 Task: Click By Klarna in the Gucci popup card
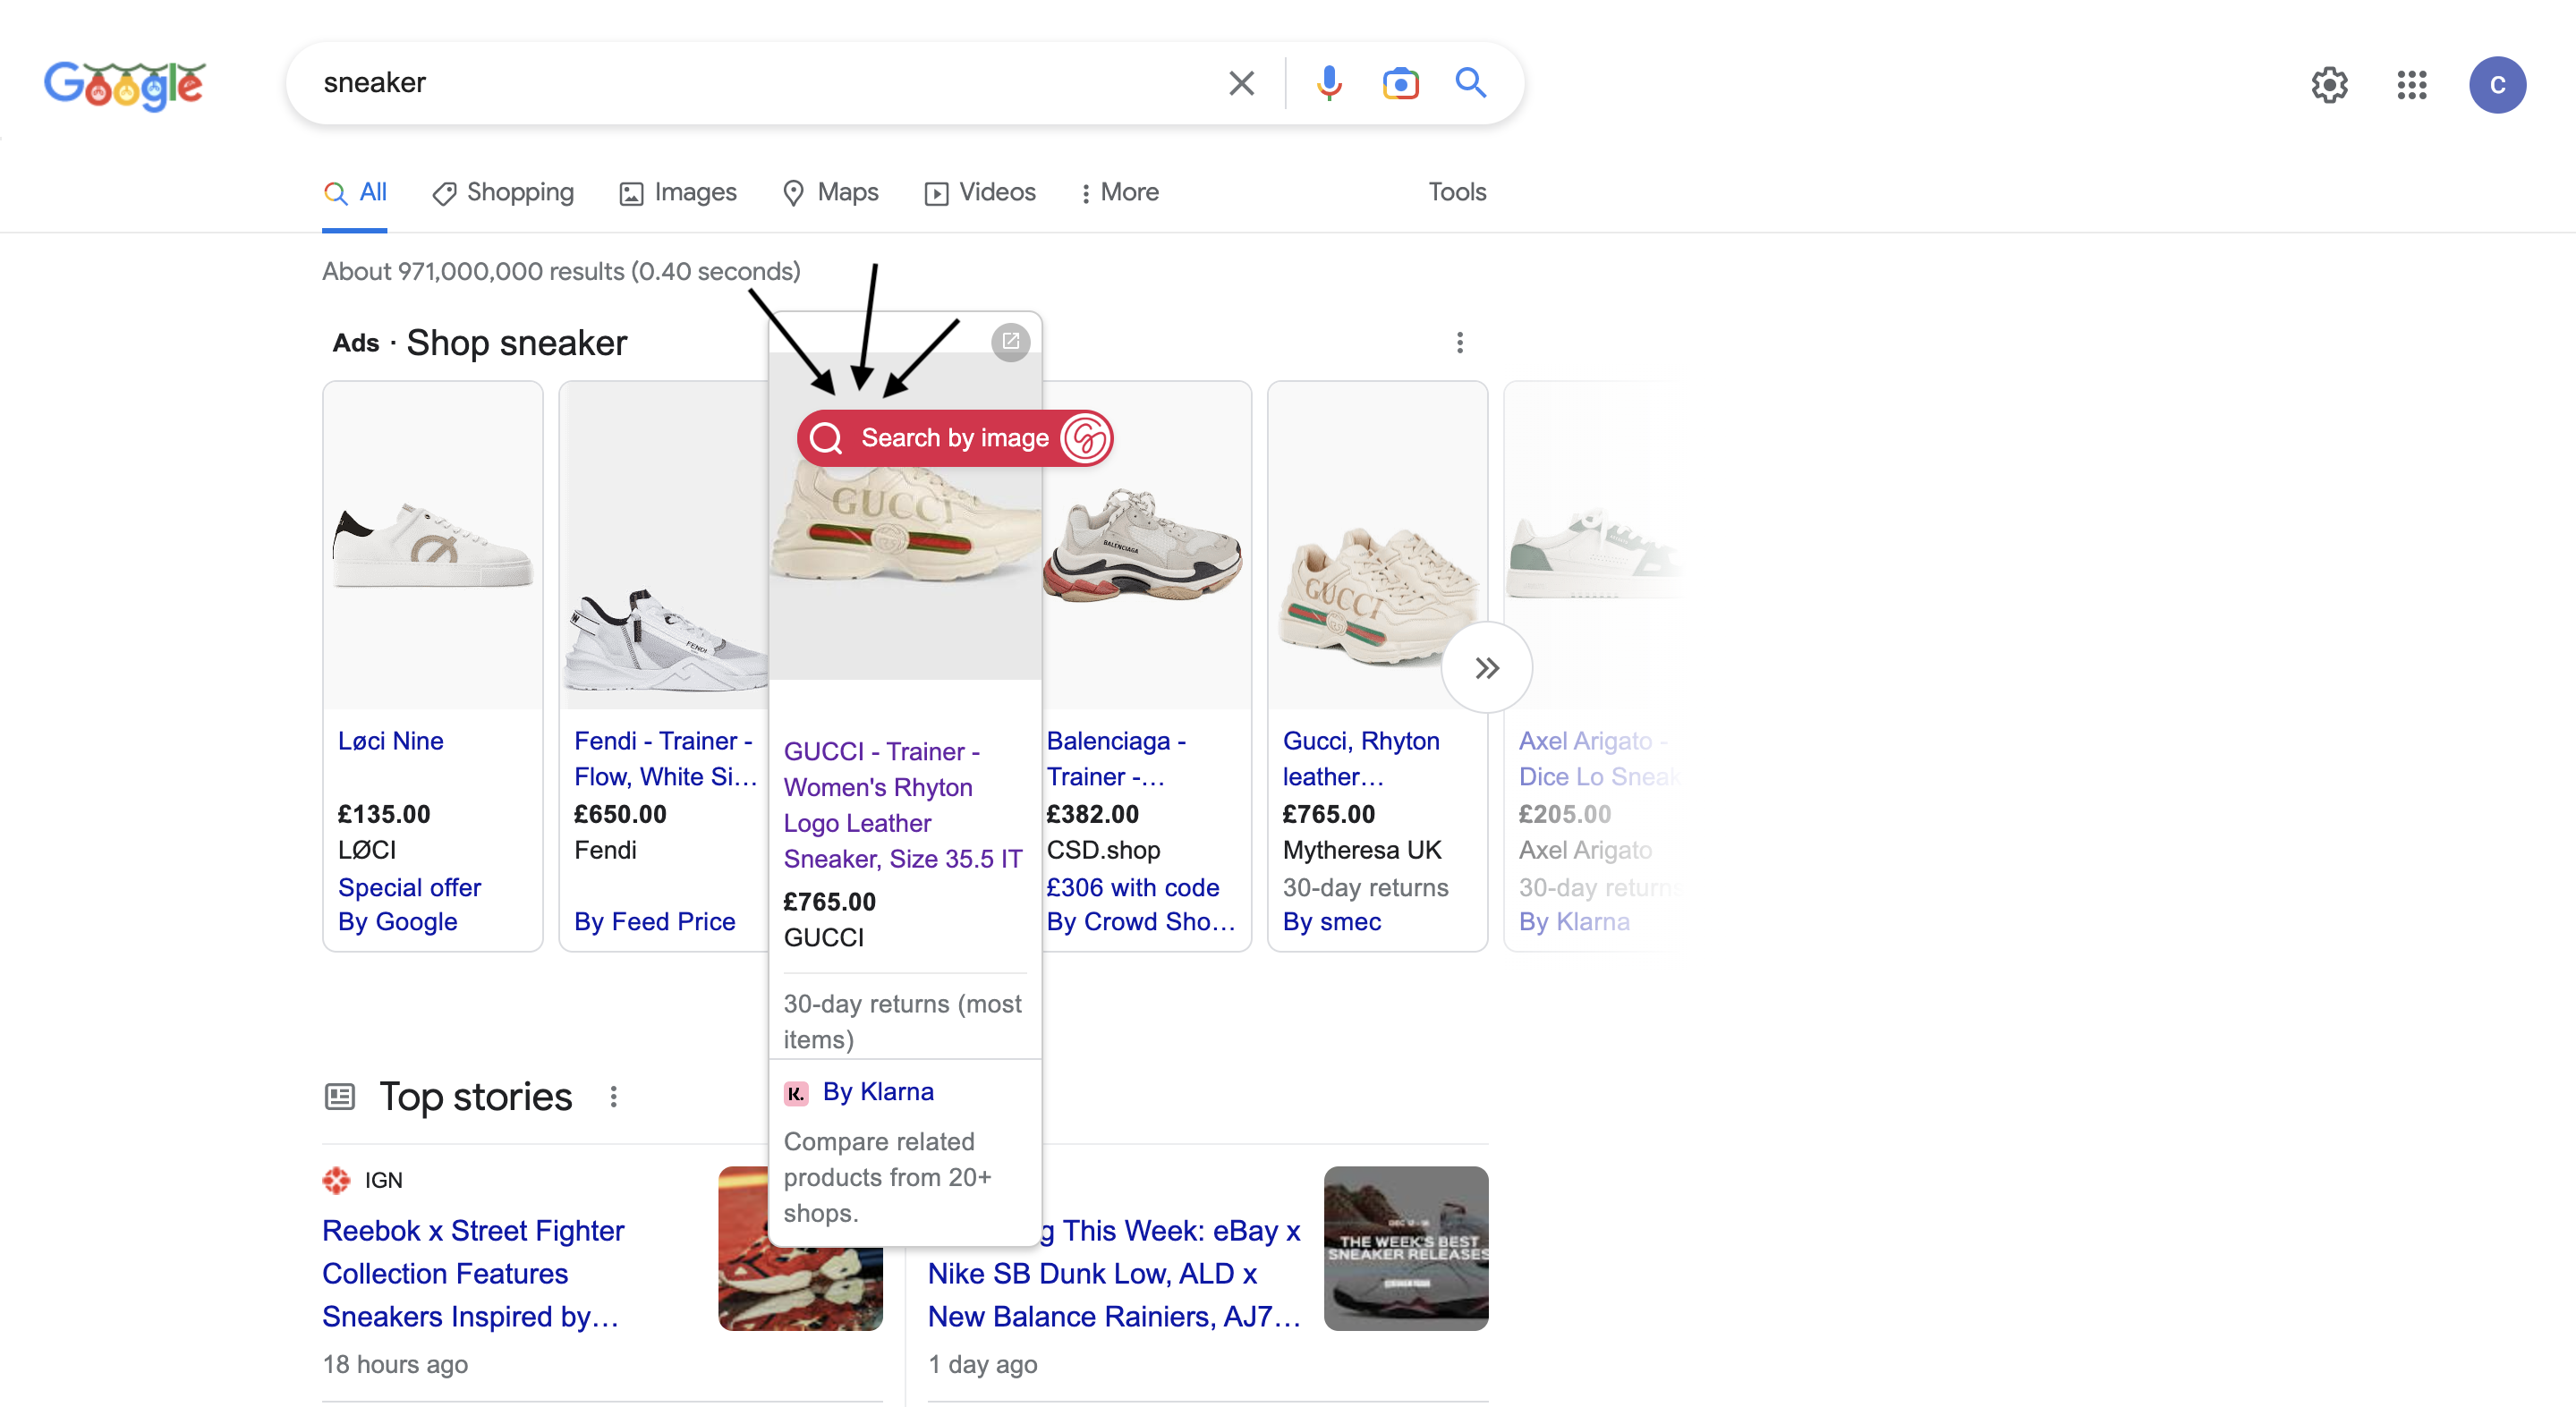[877, 1092]
